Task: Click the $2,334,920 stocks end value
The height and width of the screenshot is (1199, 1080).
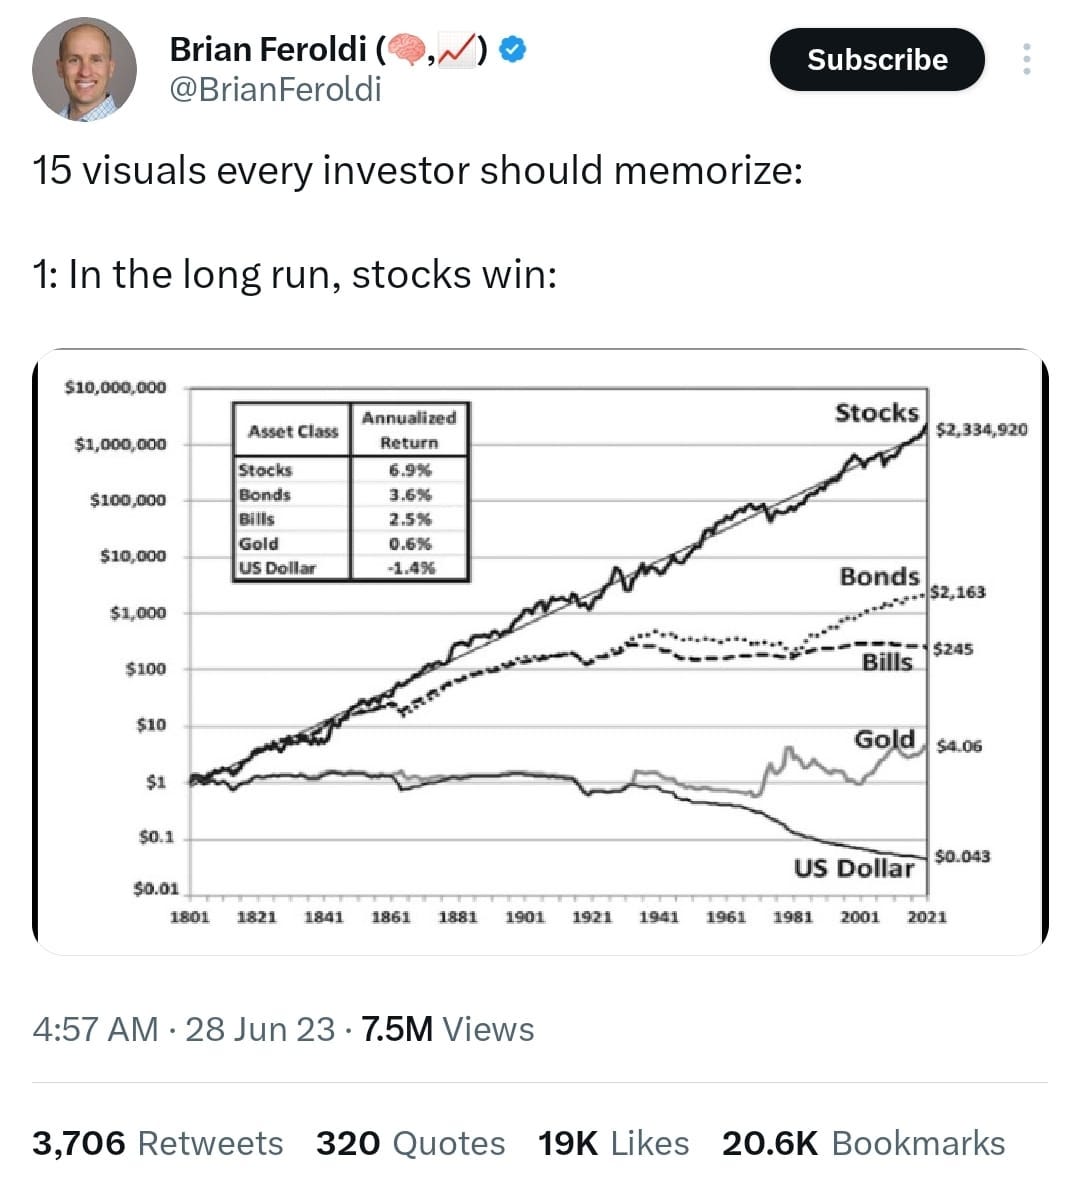Action: click(982, 429)
